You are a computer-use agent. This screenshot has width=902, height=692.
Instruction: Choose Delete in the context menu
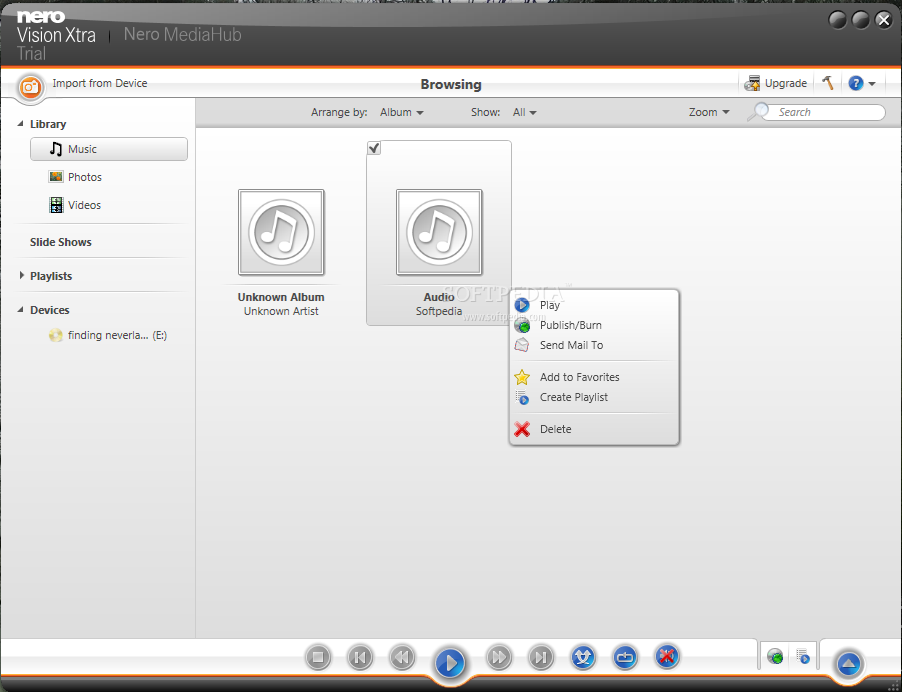[594, 429]
